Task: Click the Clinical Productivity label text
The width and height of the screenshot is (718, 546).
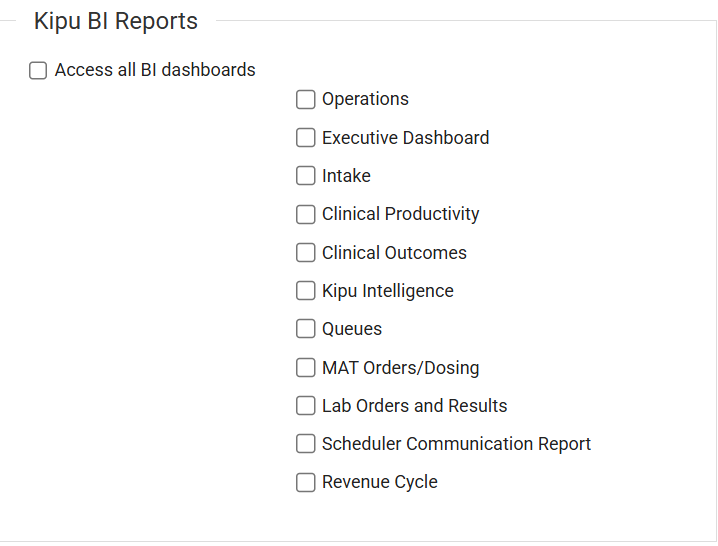Action: [x=400, y=214]
